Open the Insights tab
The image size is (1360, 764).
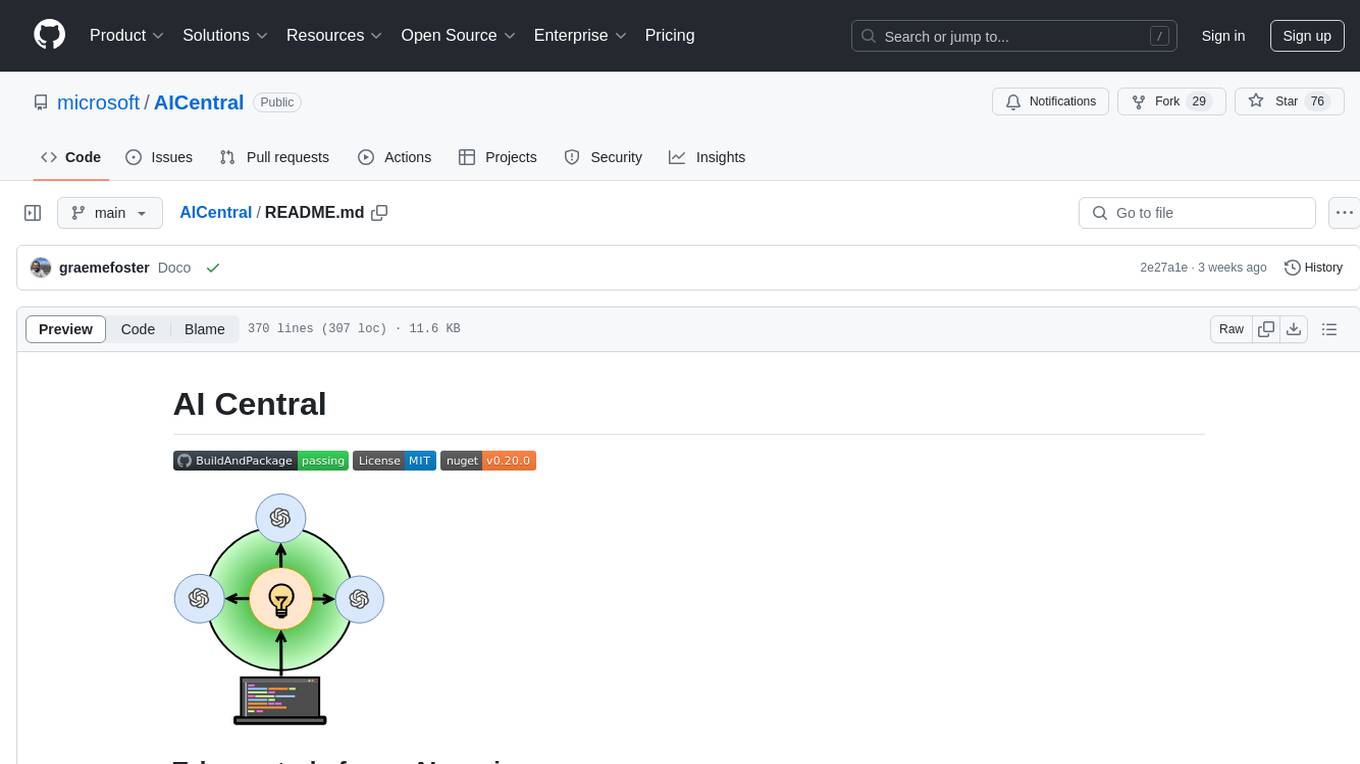pos(707,157)
